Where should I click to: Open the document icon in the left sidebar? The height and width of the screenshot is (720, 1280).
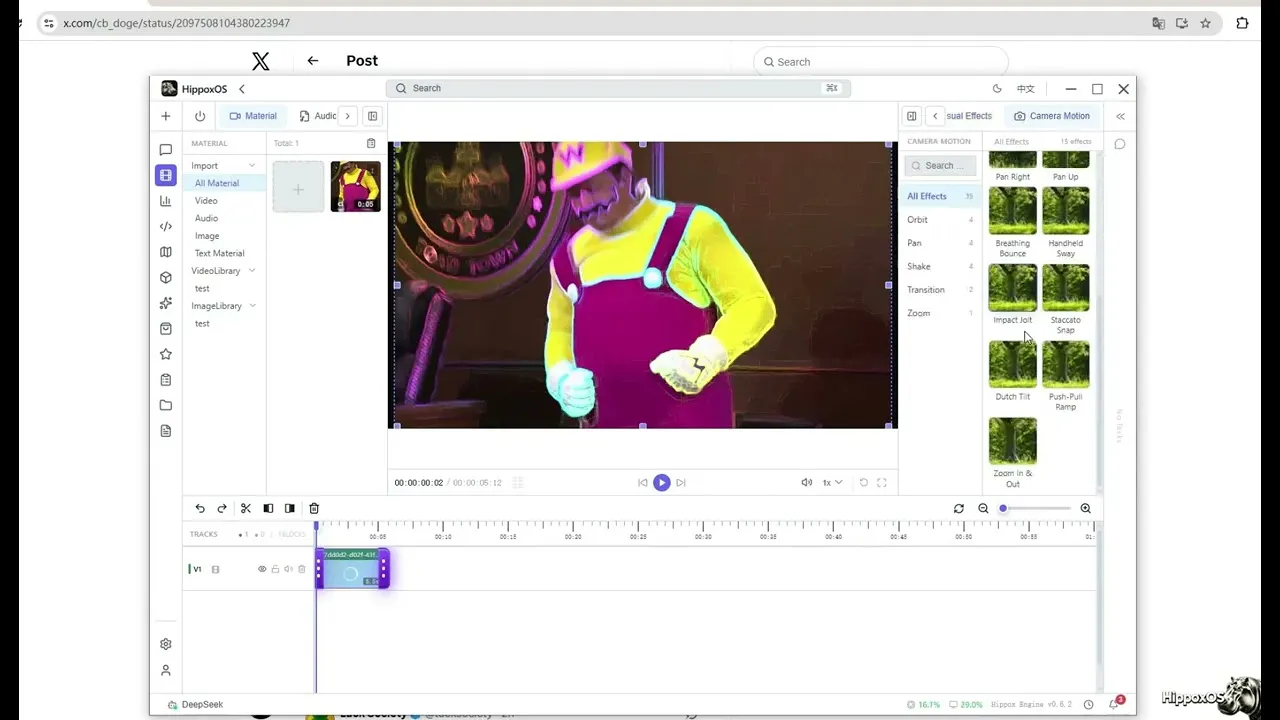pyautogui.click(x=166, y=431)
